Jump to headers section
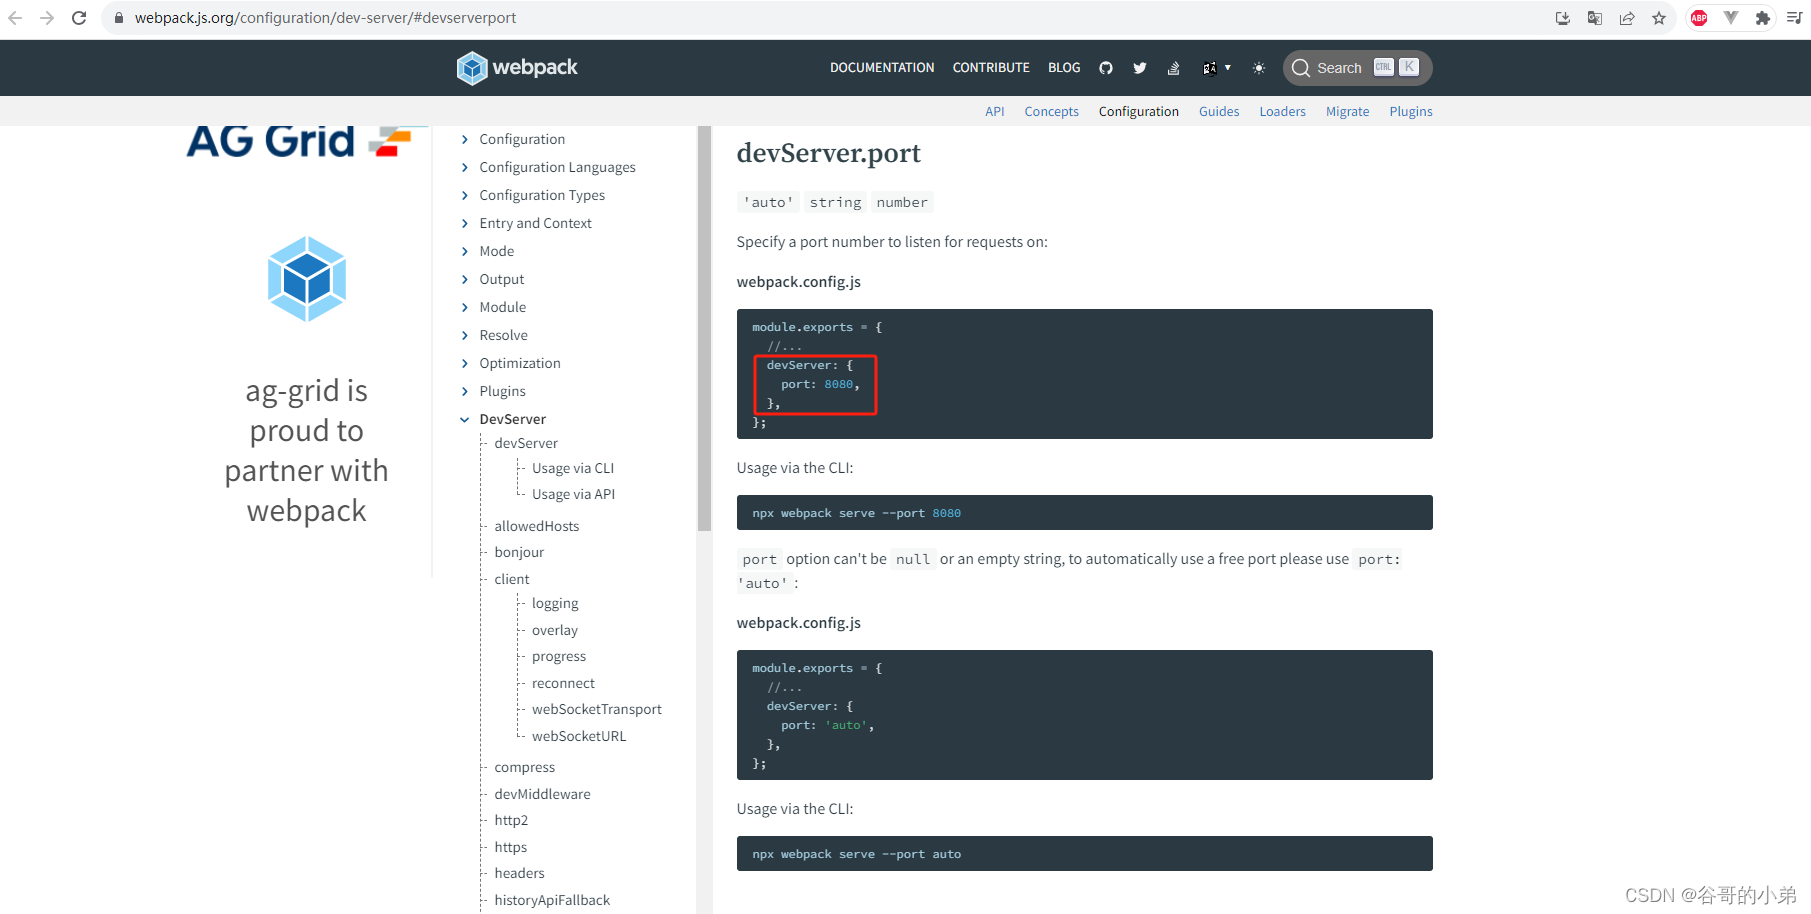 click(519, 873)
